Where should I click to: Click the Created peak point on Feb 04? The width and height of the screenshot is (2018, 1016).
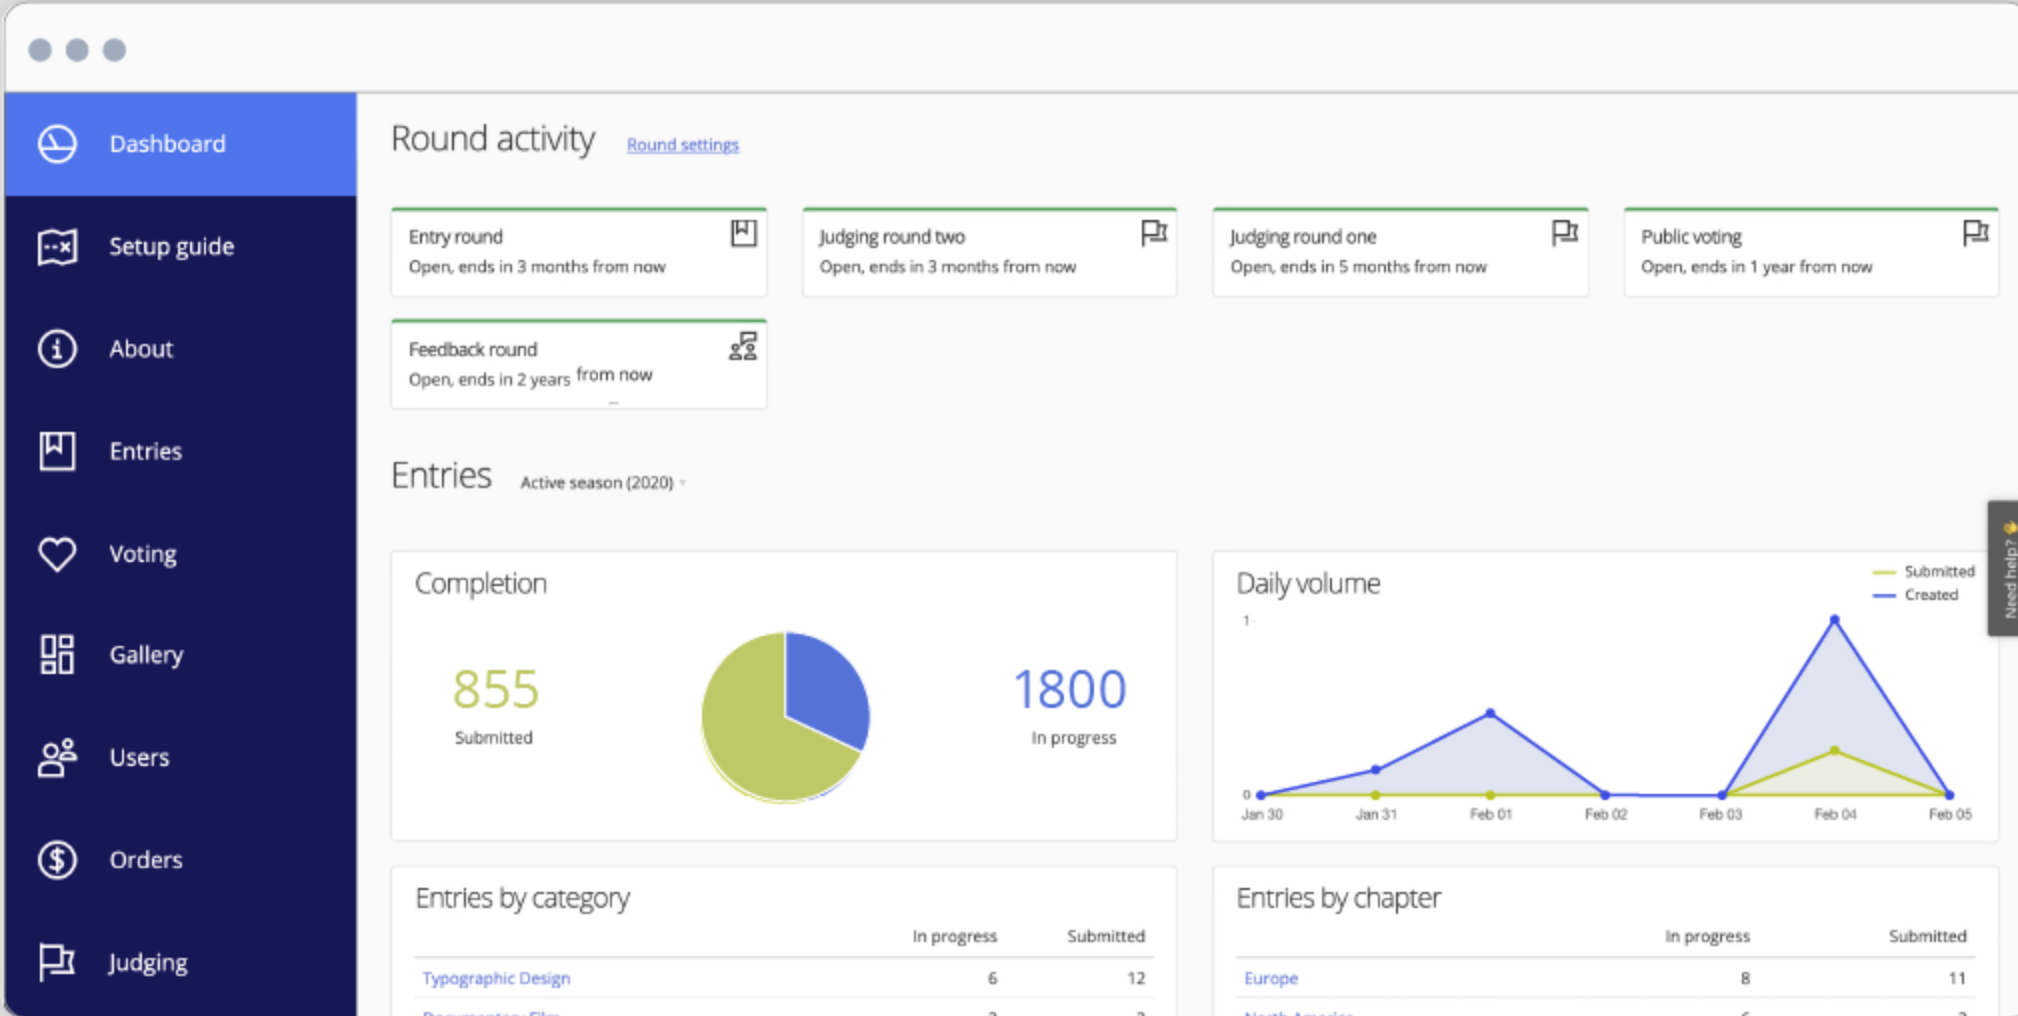(1835, 620)
